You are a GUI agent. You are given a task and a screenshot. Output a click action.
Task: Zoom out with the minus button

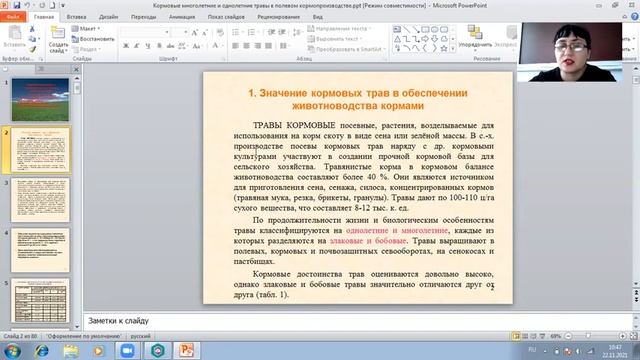568,336
